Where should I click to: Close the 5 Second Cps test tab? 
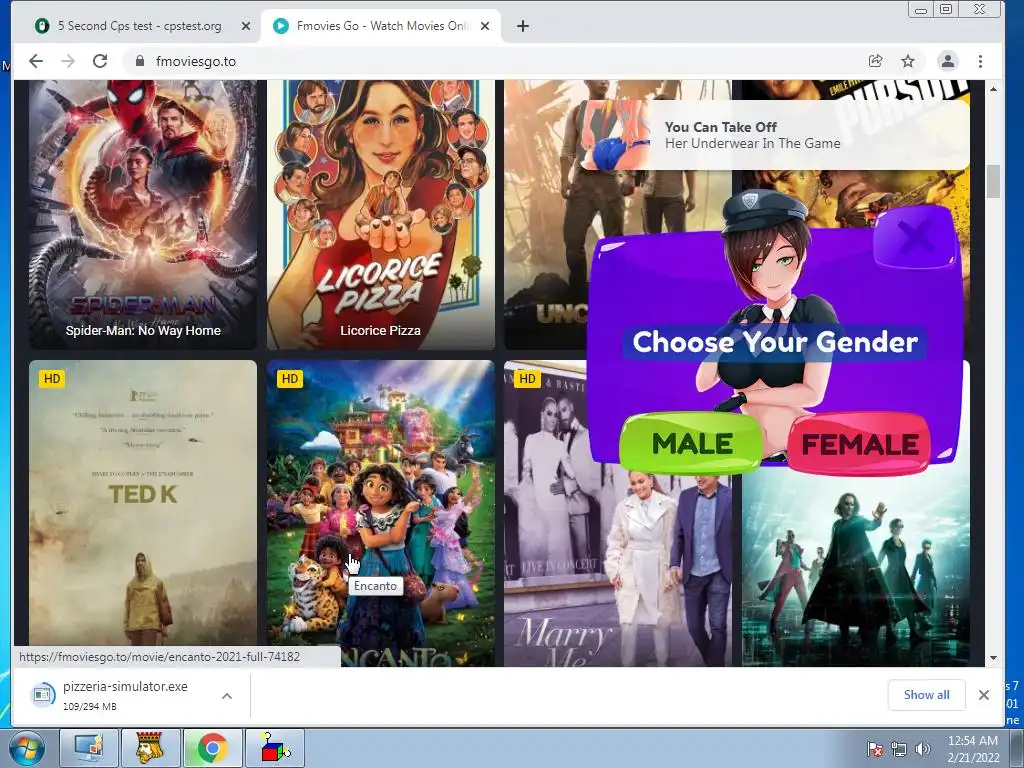(x=246, y=26)
